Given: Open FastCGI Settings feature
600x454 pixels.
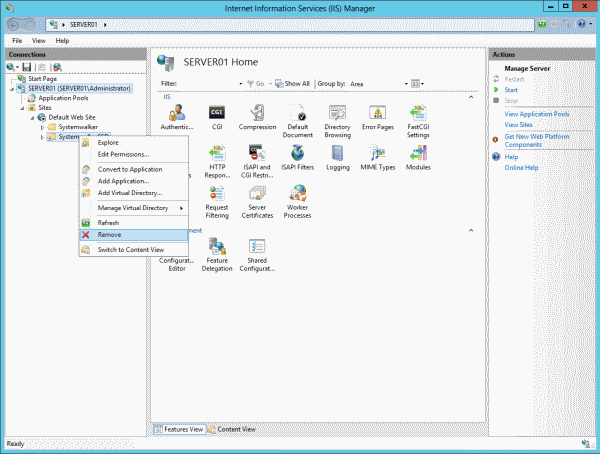Looking at the screenshot, I should (418, 121).
